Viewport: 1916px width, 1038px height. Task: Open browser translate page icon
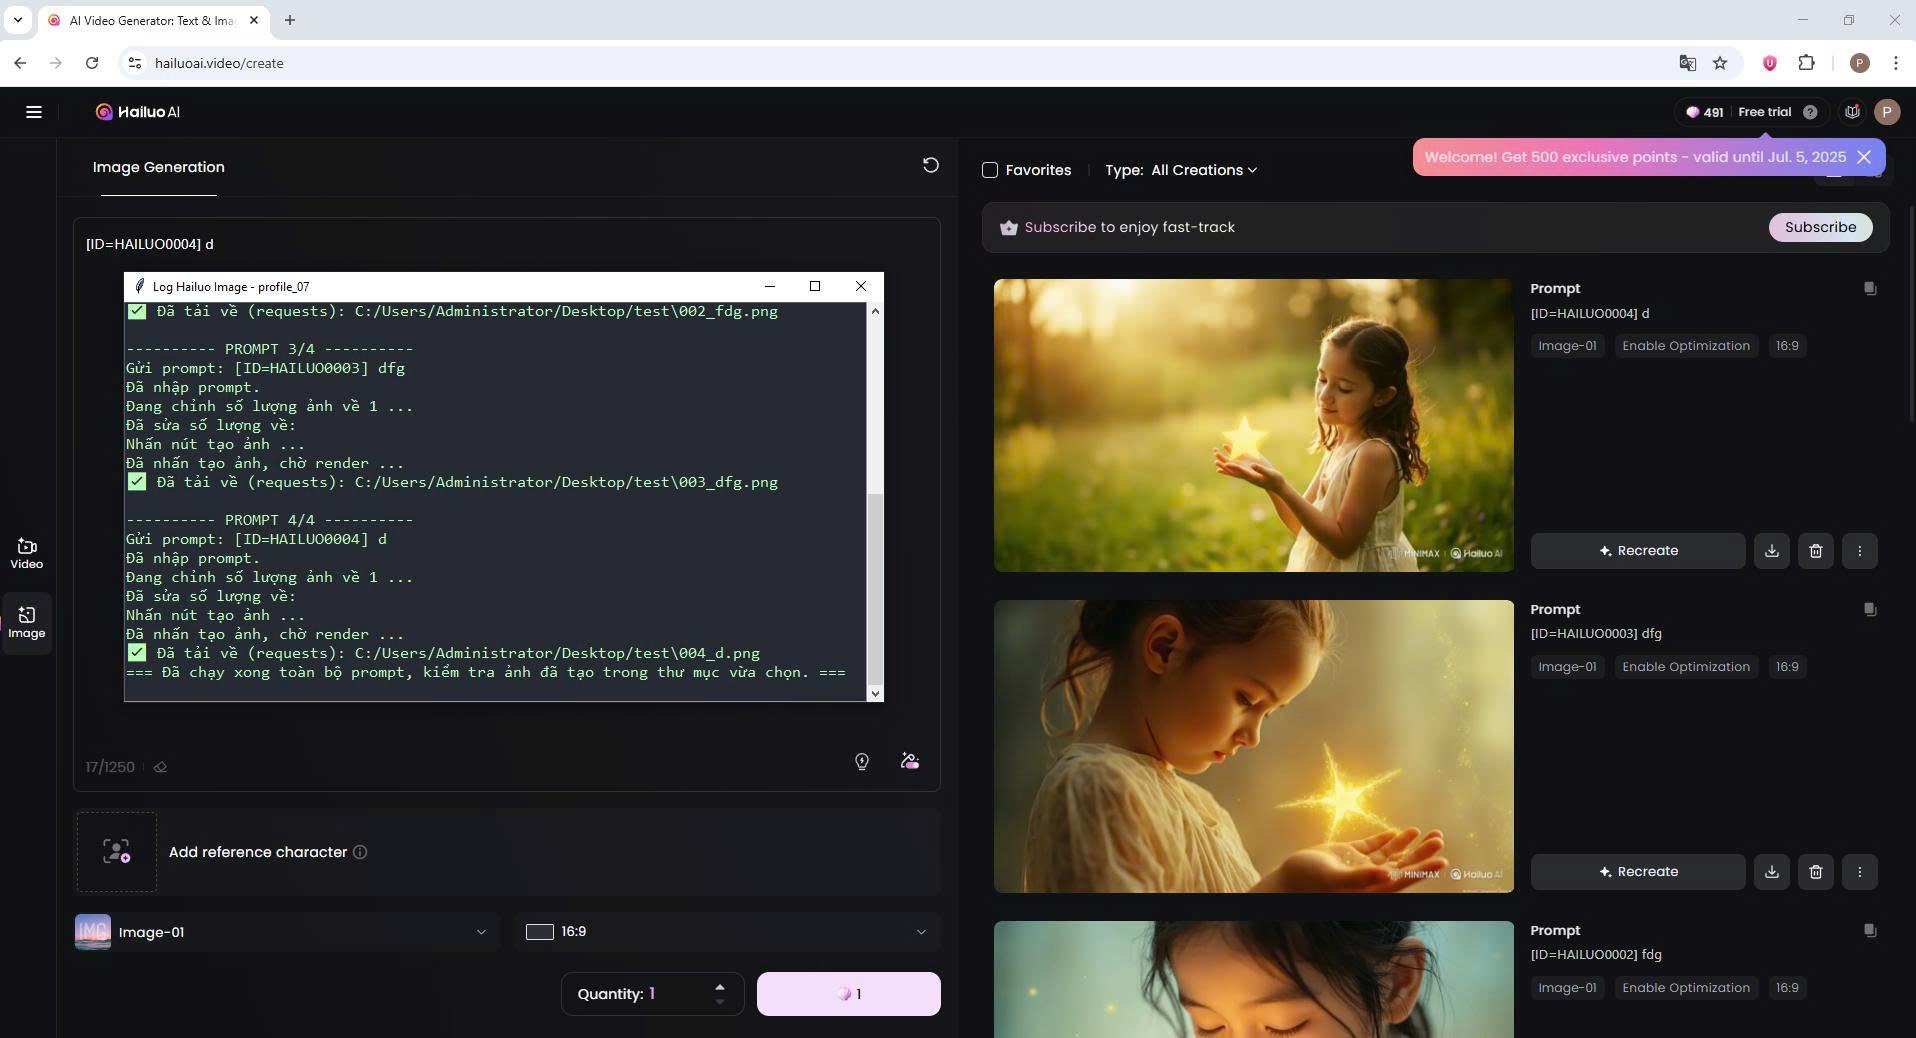pyautogui.click(x=1688, y=63)
